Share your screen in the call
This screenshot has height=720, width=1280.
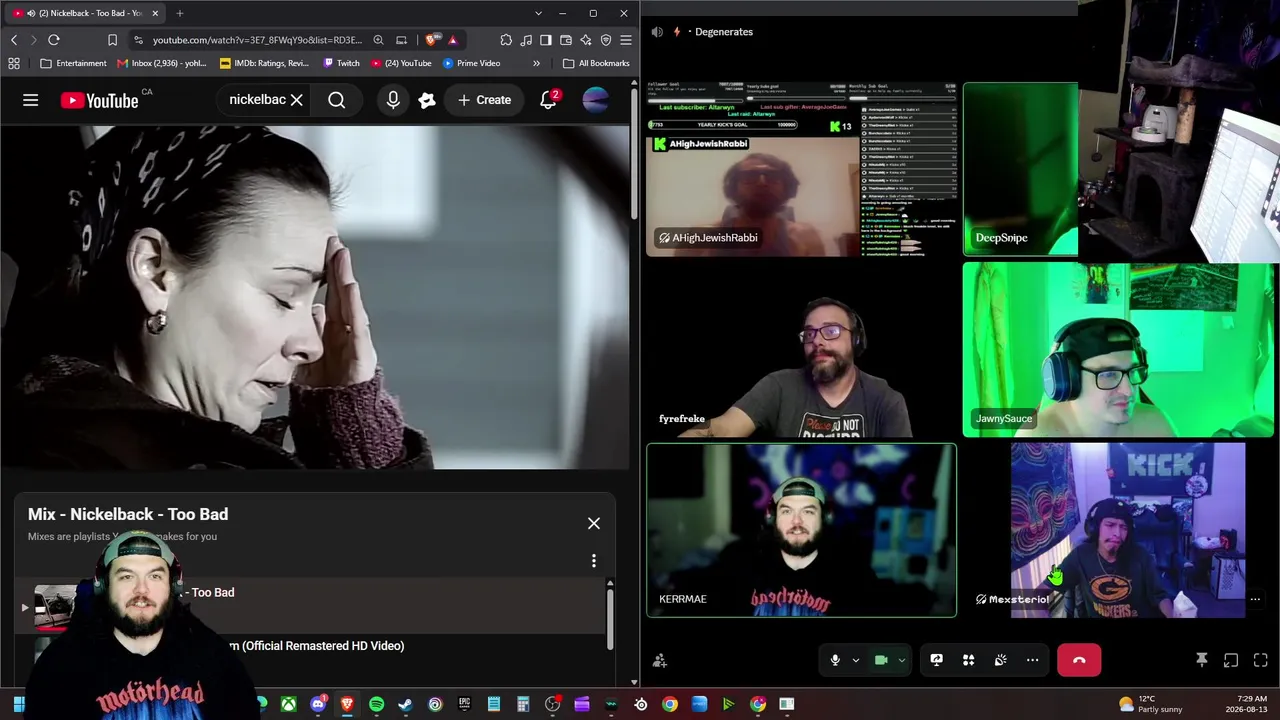click(x=936, y=660)
